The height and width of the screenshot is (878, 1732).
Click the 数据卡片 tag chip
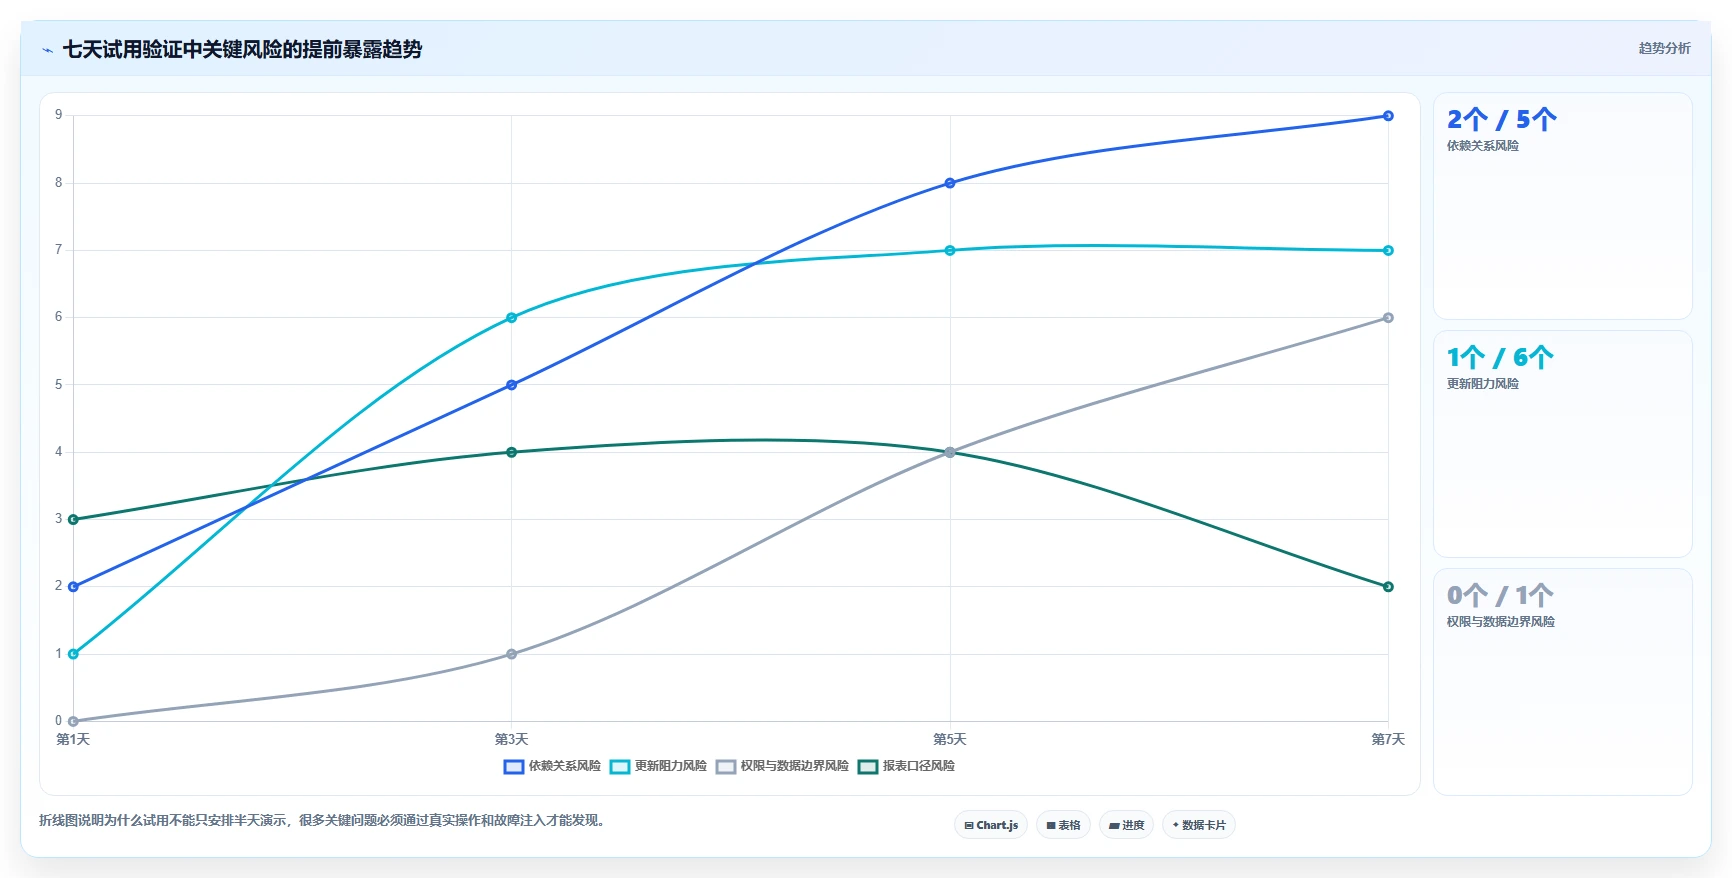pos(1199,825)
